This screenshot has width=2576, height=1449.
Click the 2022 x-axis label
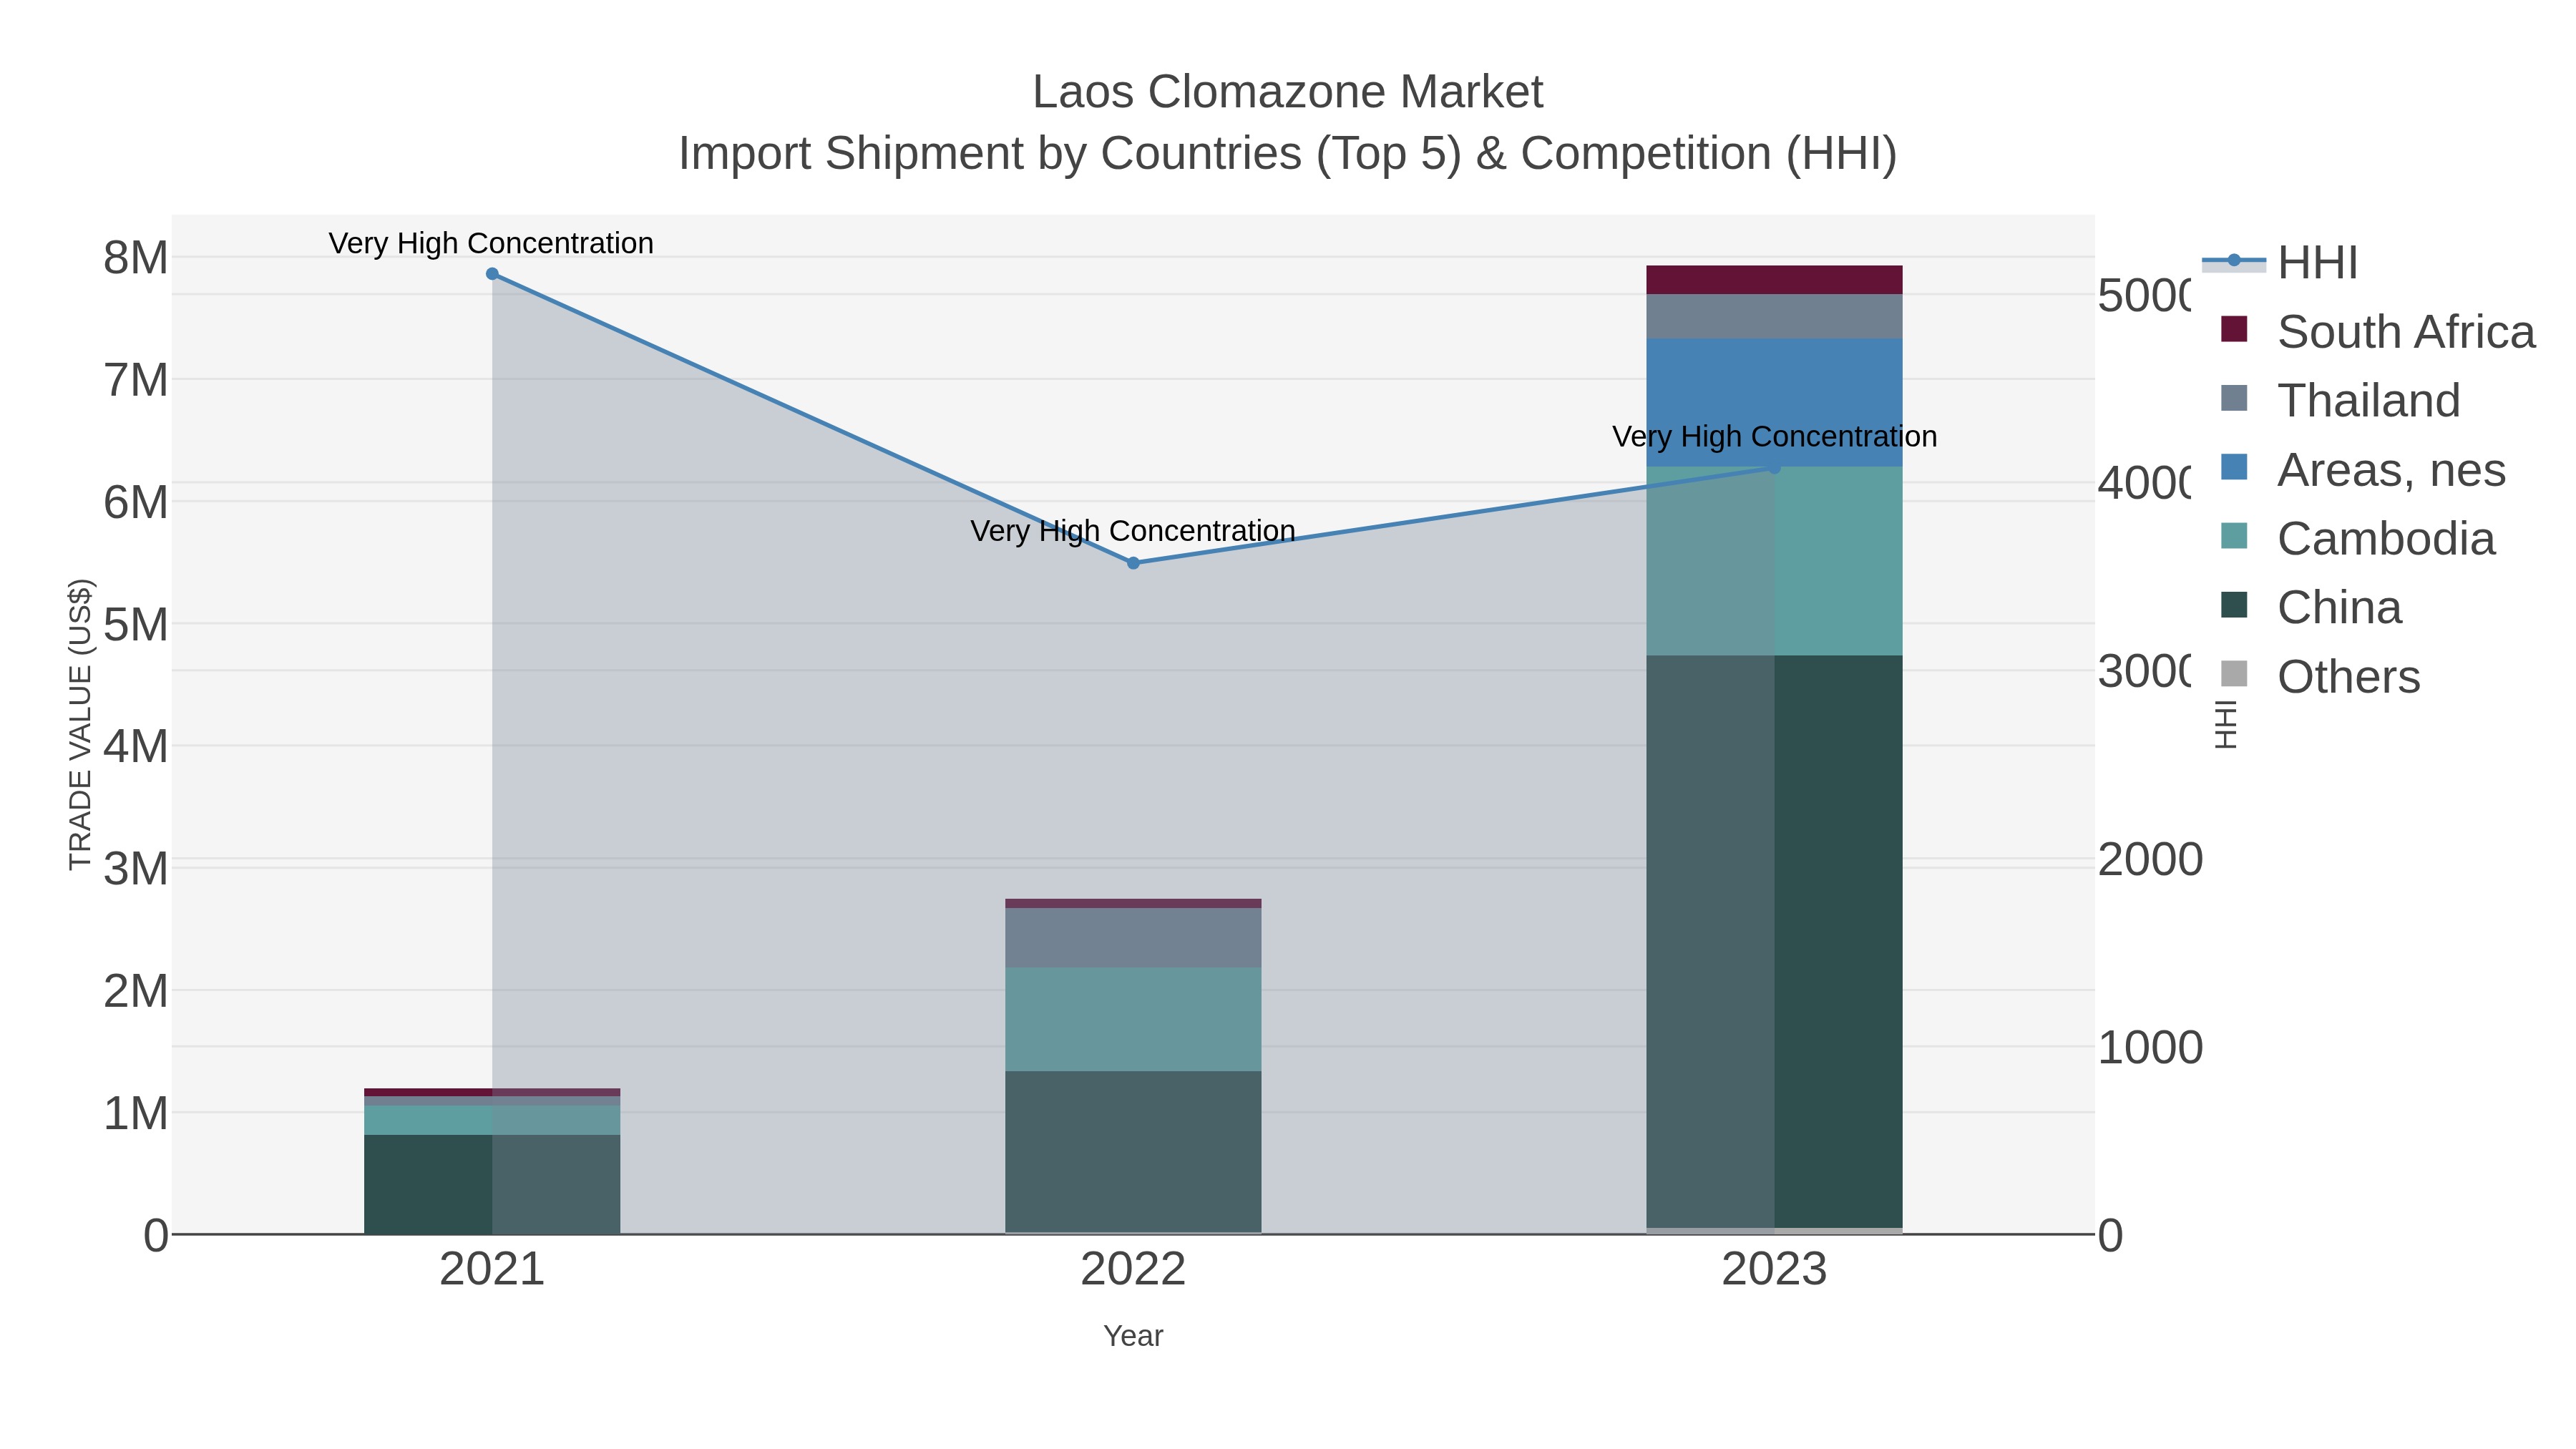(1133, 1270)
